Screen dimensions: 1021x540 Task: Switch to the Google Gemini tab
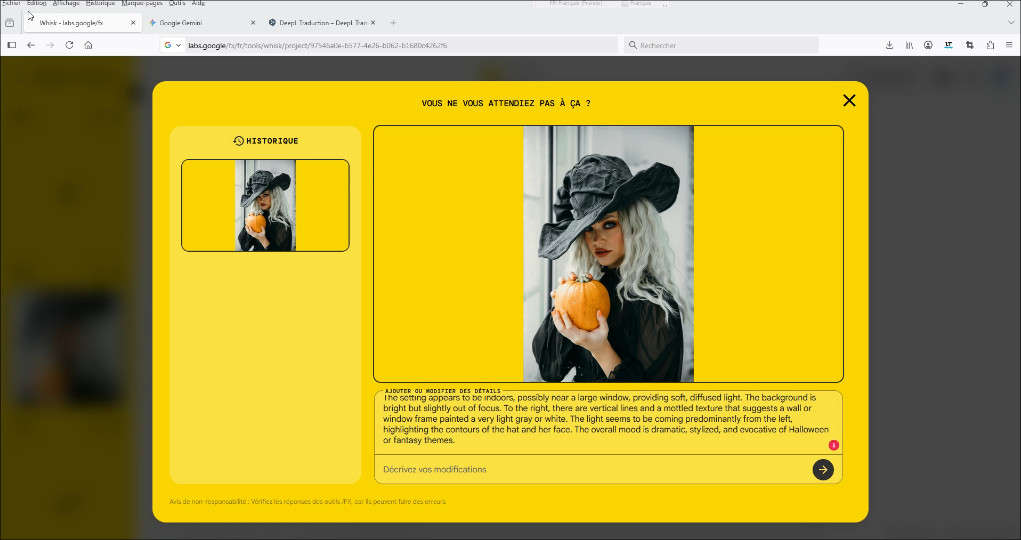200,22
